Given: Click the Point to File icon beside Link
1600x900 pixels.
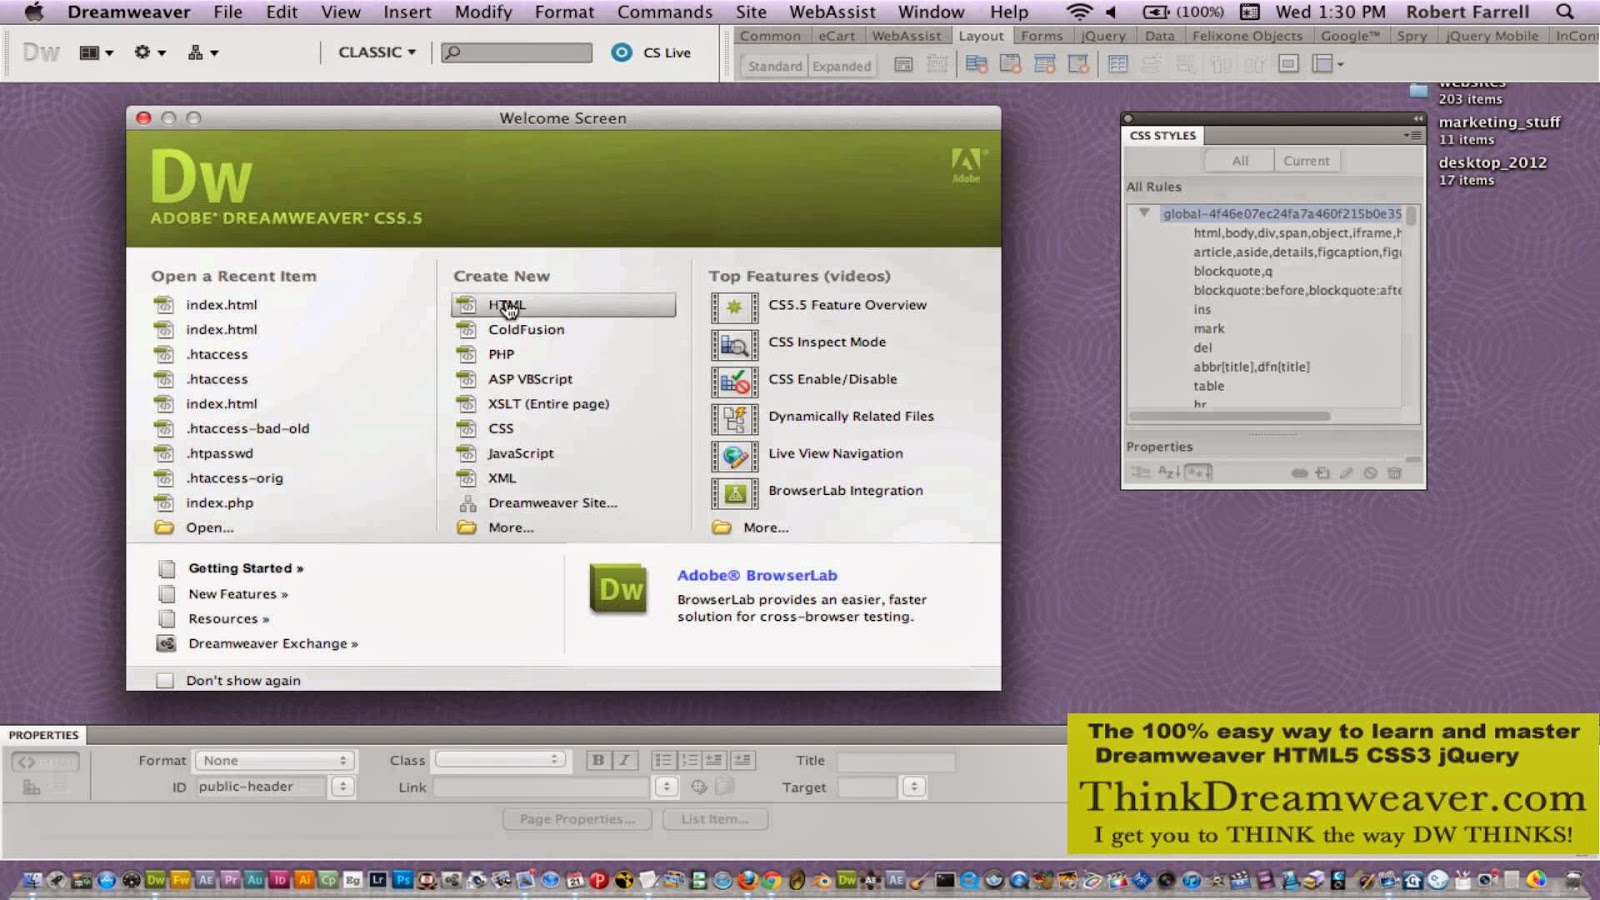Looking at the screenshot, I should (x=699, y=787).
